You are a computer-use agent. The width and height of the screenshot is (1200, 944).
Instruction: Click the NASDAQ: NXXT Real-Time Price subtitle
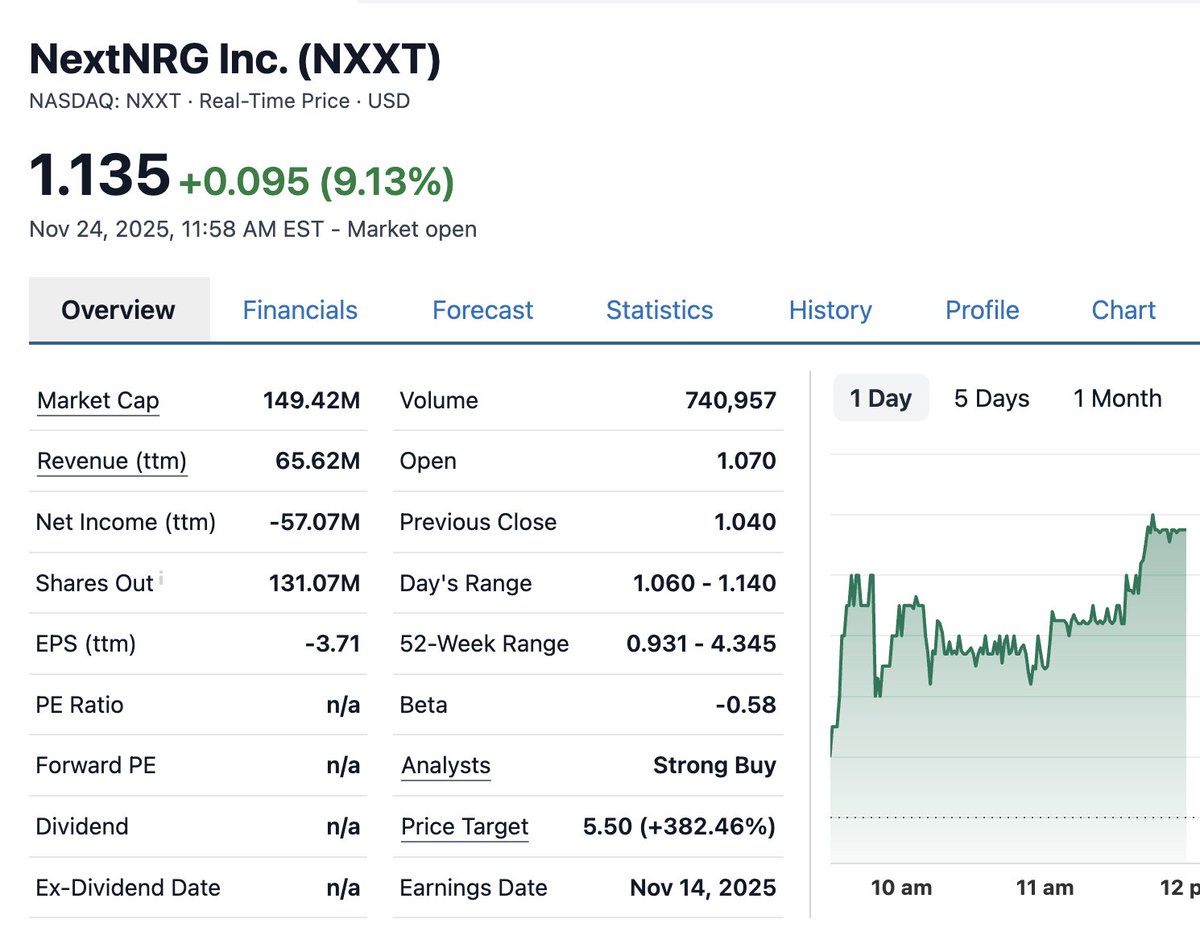tap(220, 101)
